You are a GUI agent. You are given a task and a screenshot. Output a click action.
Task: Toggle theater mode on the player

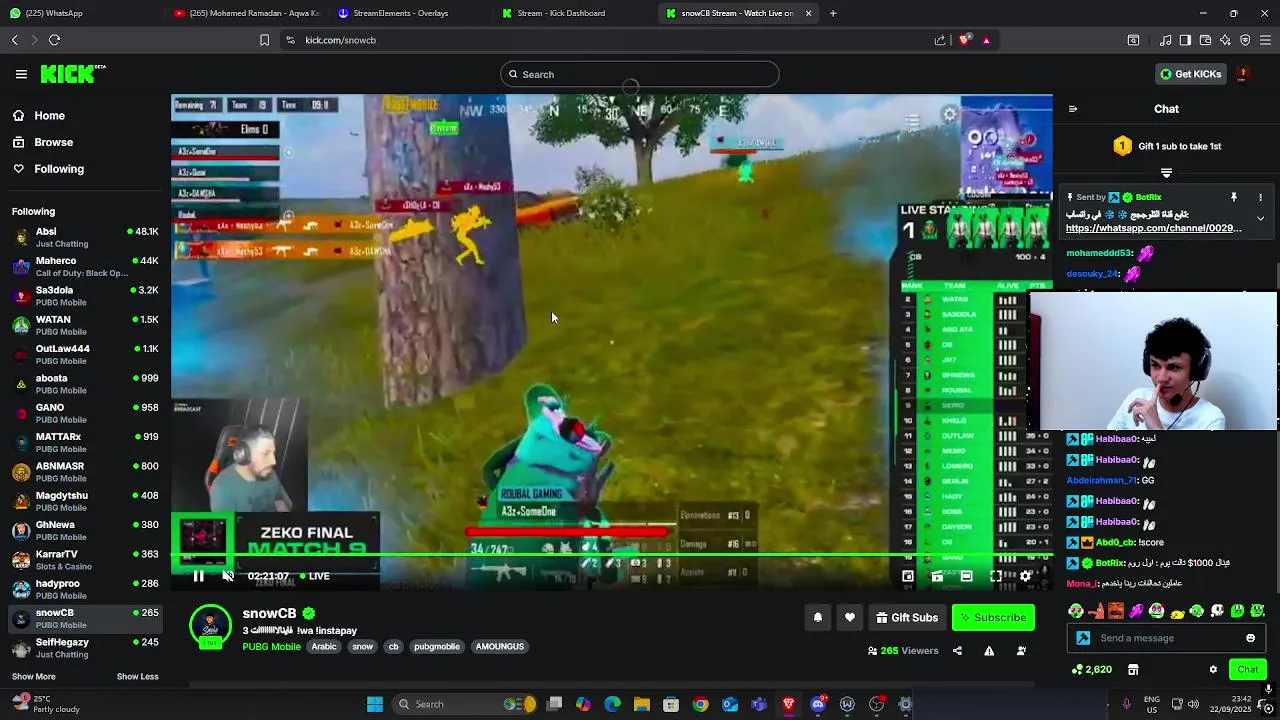click(966, 576)
